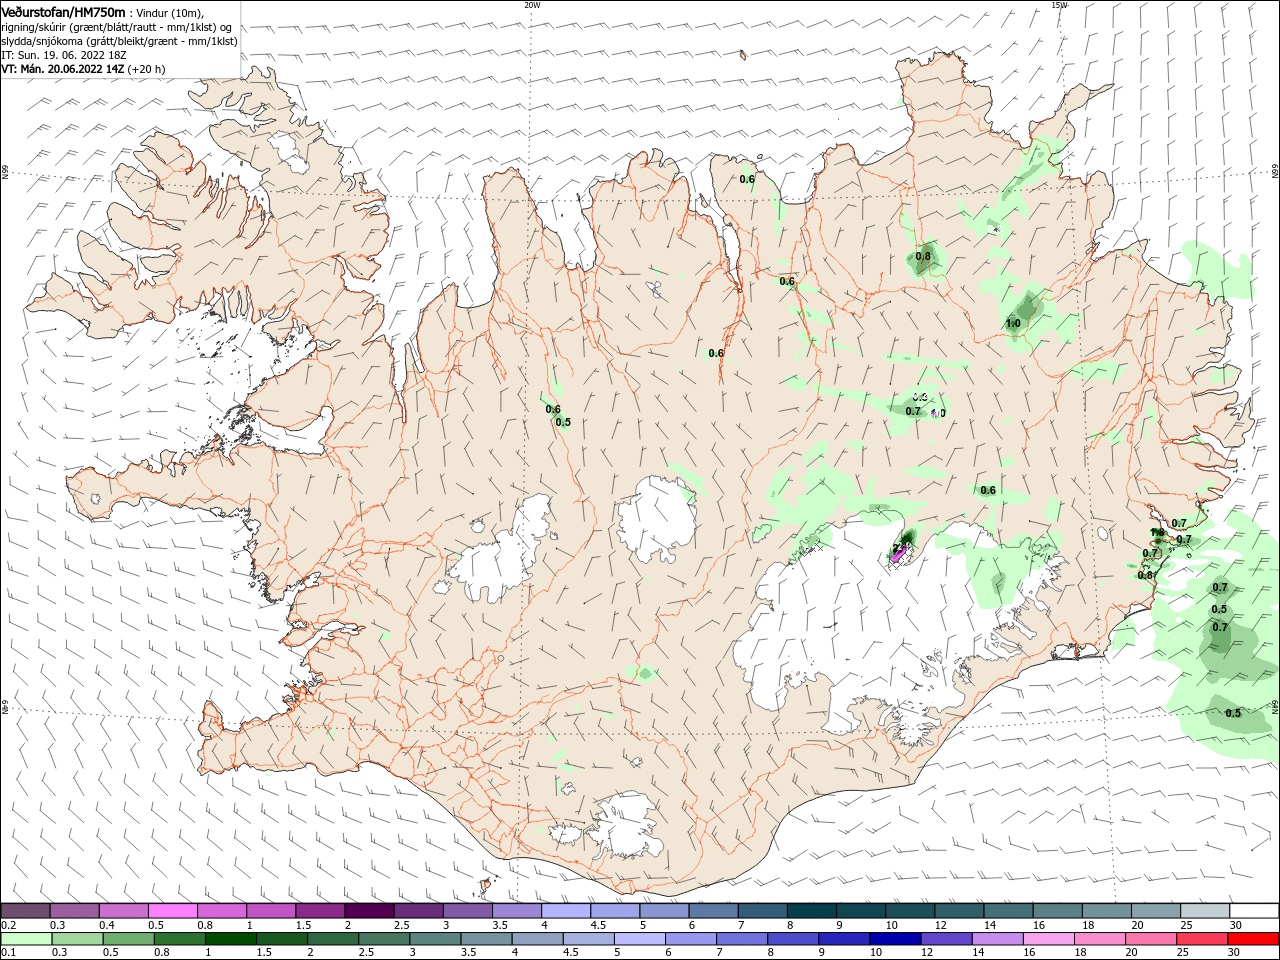This screenshot has height=960, width=1280.
Task: Click the magenta snowfall patch on Vatnajökull
Action: click(898, 555)
